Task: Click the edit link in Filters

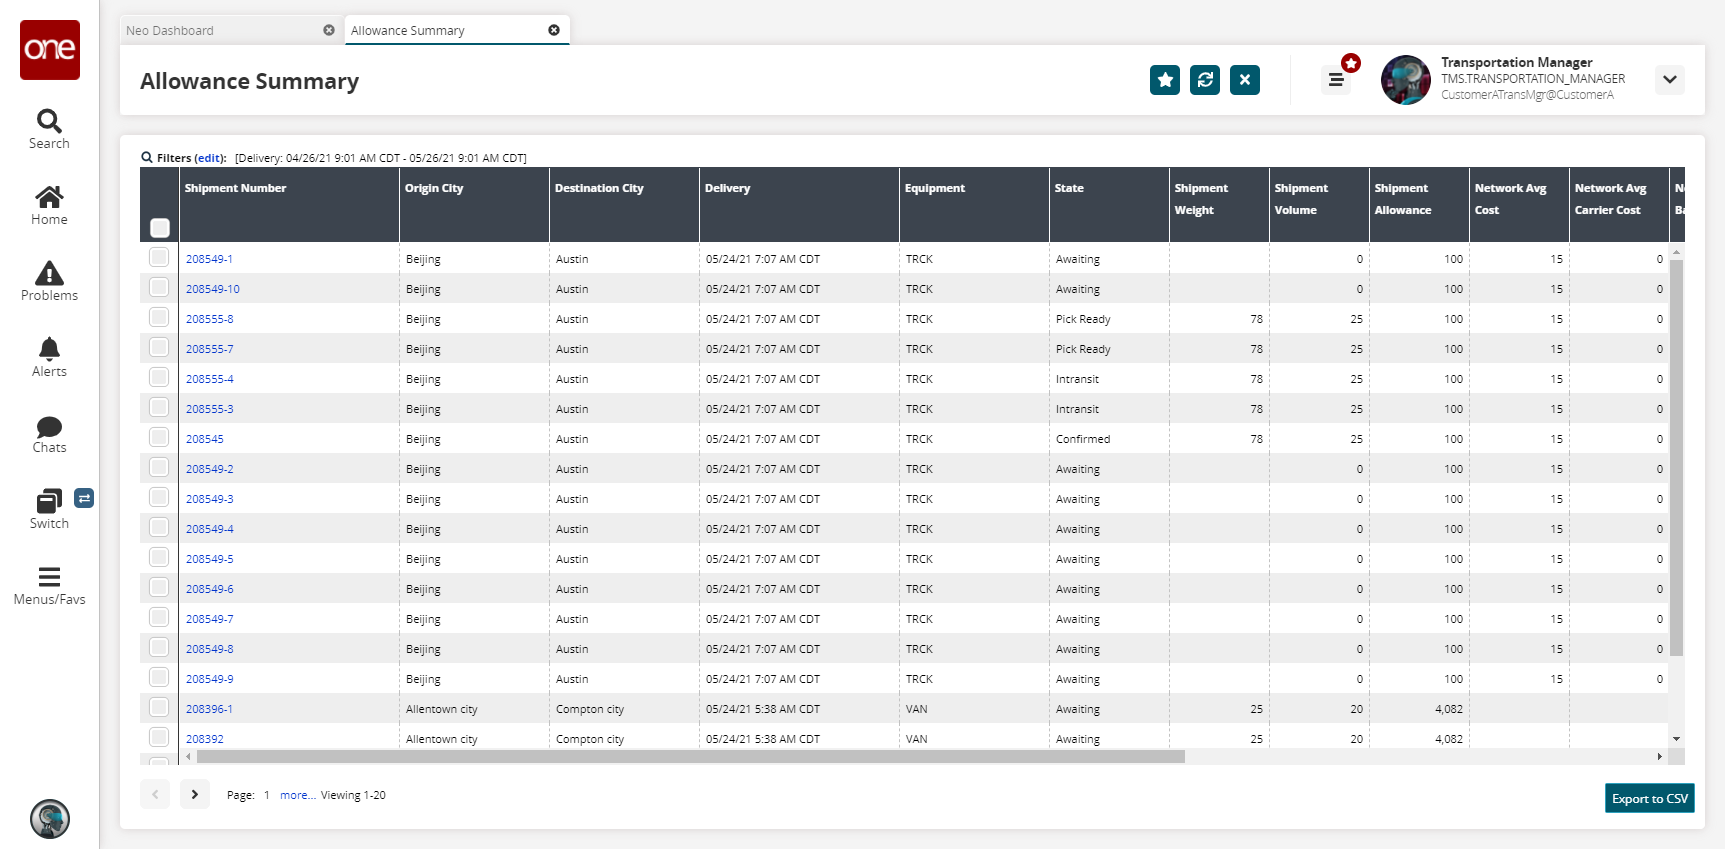Action: click(209, 158)
